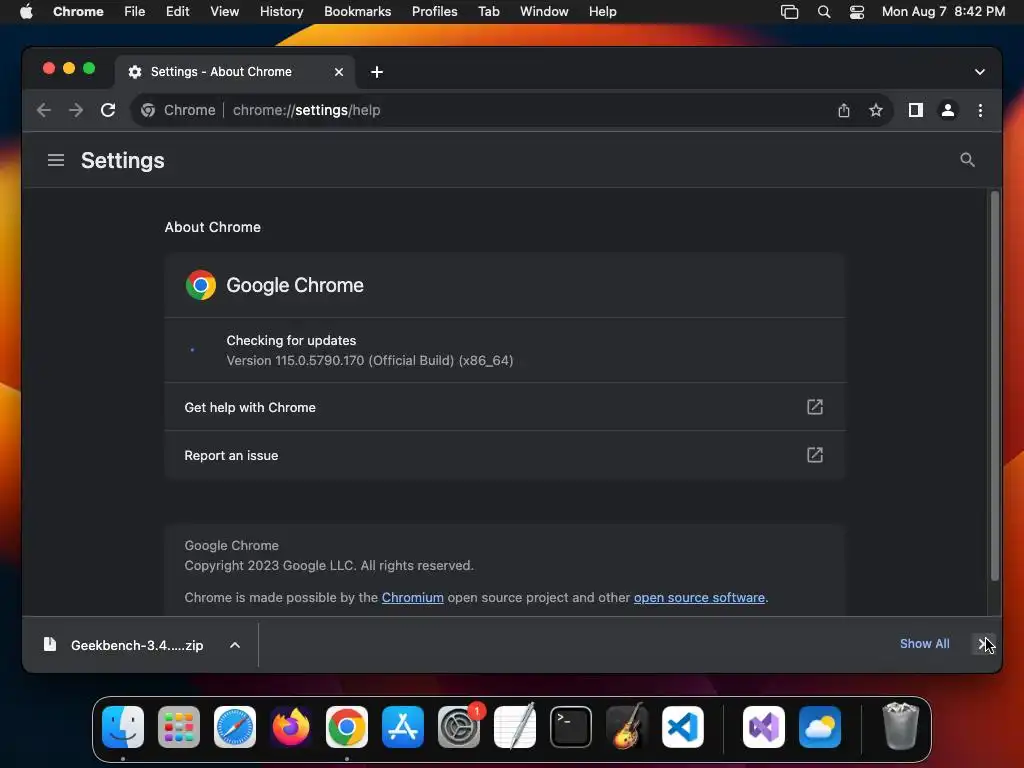Open the Help menu
This screenshot has width=1024, height=768.
(x=602, y=12)
